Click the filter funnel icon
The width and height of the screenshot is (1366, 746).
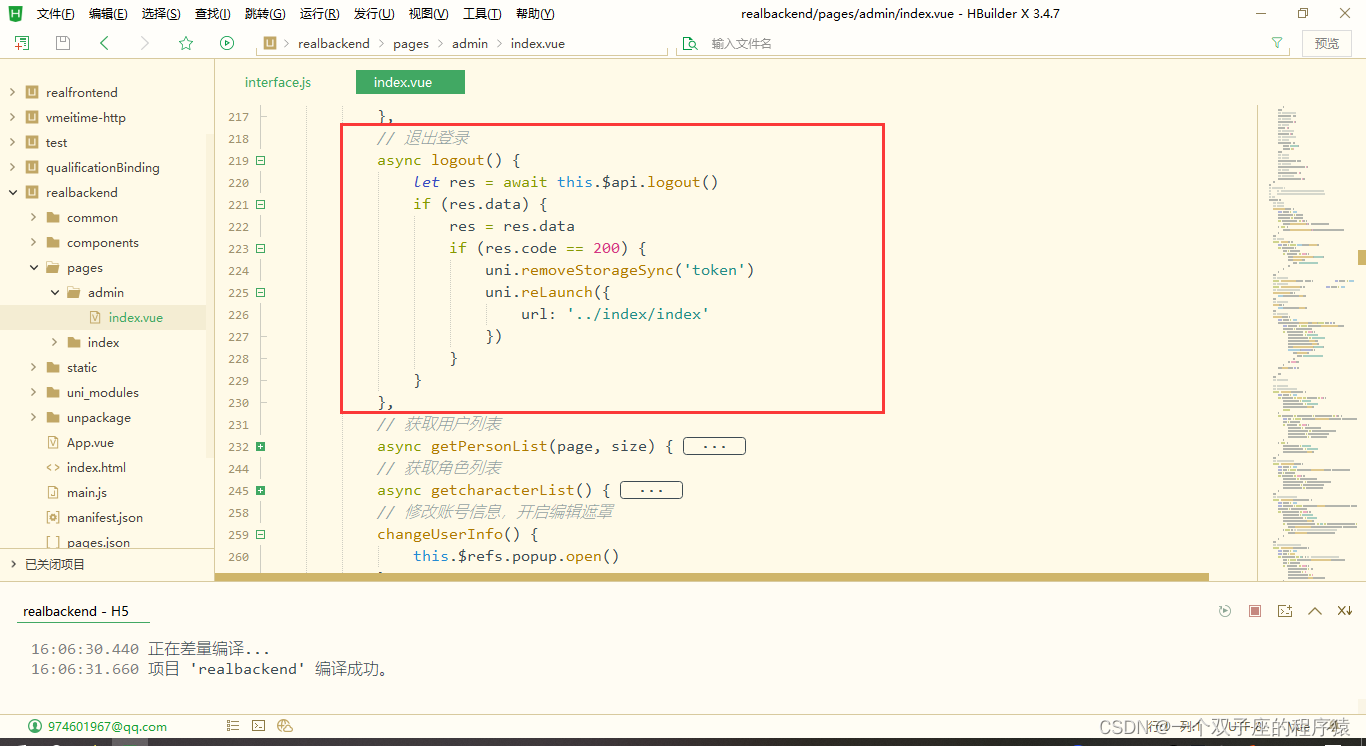(x=1277, y=43)
